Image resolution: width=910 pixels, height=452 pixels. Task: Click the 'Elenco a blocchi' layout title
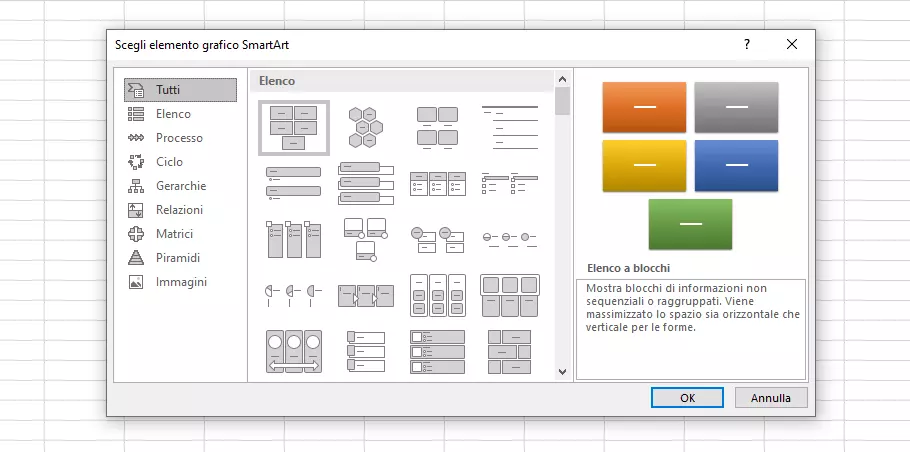click(629, 268)
